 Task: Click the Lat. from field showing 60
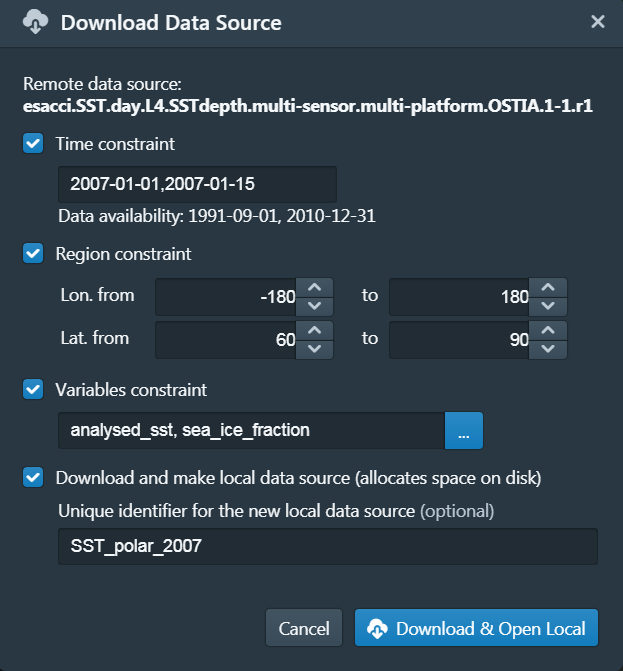[x=225, y=340]
